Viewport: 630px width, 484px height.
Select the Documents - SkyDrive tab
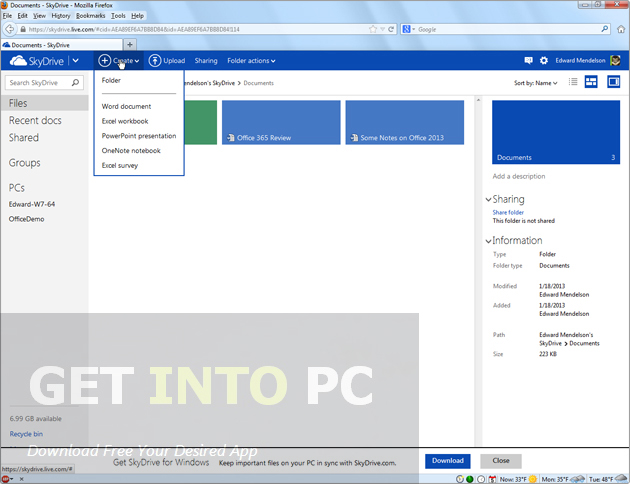point(61,45)
